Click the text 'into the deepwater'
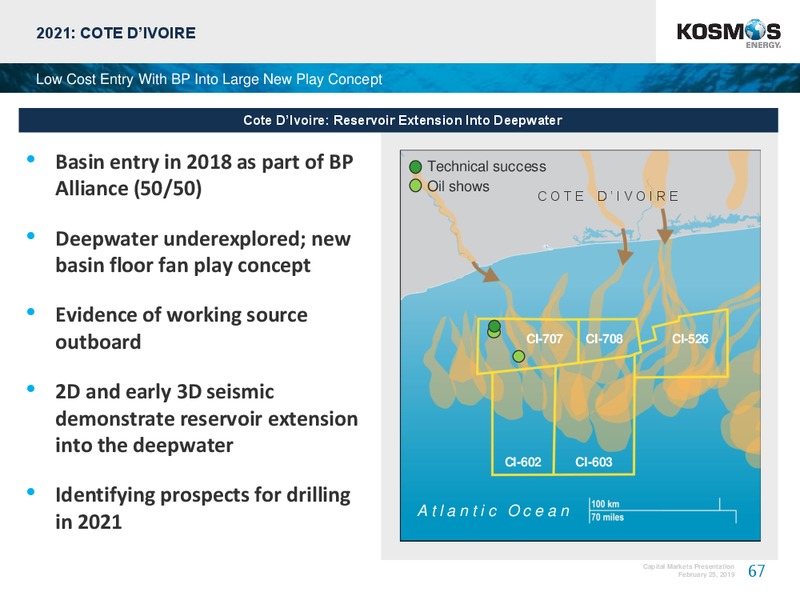 [144, 445]
